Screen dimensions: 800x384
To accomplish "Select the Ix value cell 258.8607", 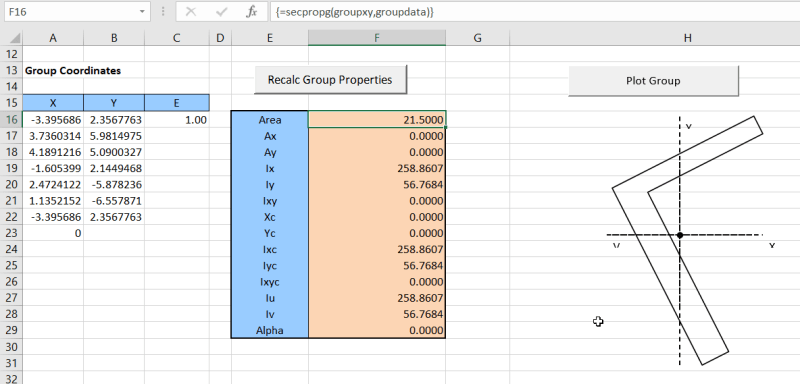I will [377, 168].
